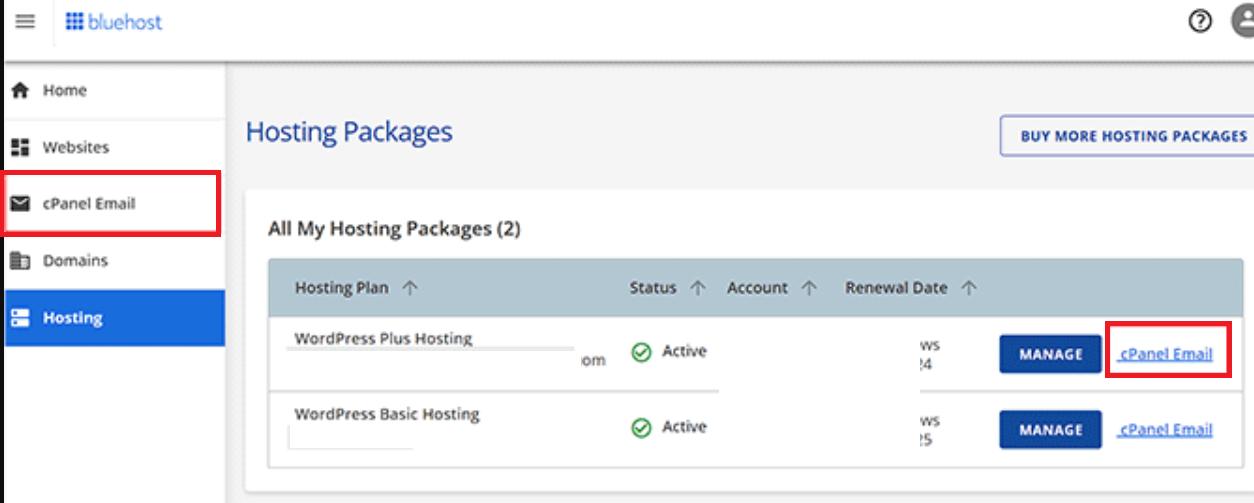The image size is (1254, 503).
Task: Manage the WordPress Plus Hosting plan
Action: [x=1050, y=354]
